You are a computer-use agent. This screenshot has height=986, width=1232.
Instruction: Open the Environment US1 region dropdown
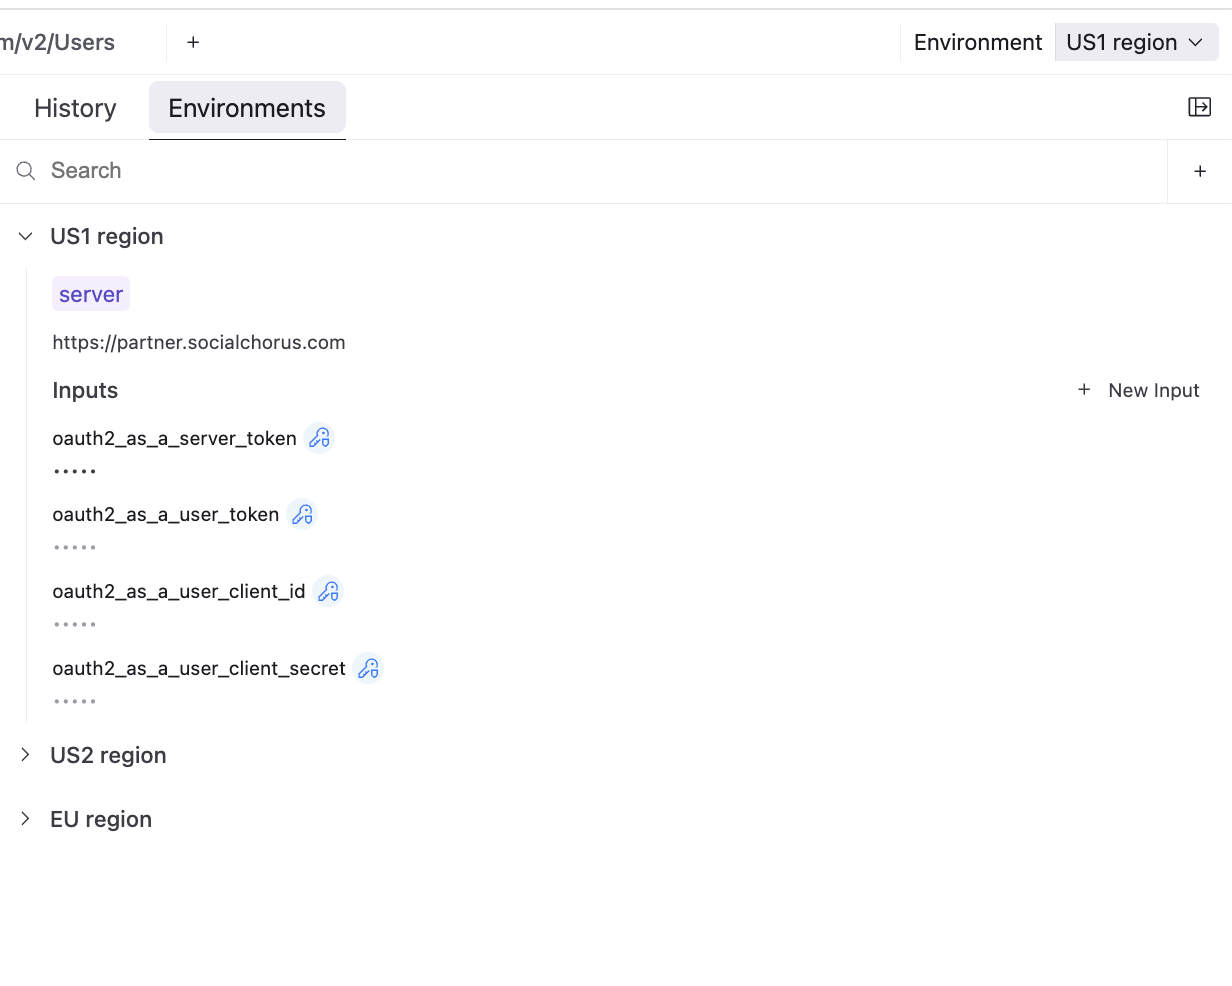coord(1136,42)
